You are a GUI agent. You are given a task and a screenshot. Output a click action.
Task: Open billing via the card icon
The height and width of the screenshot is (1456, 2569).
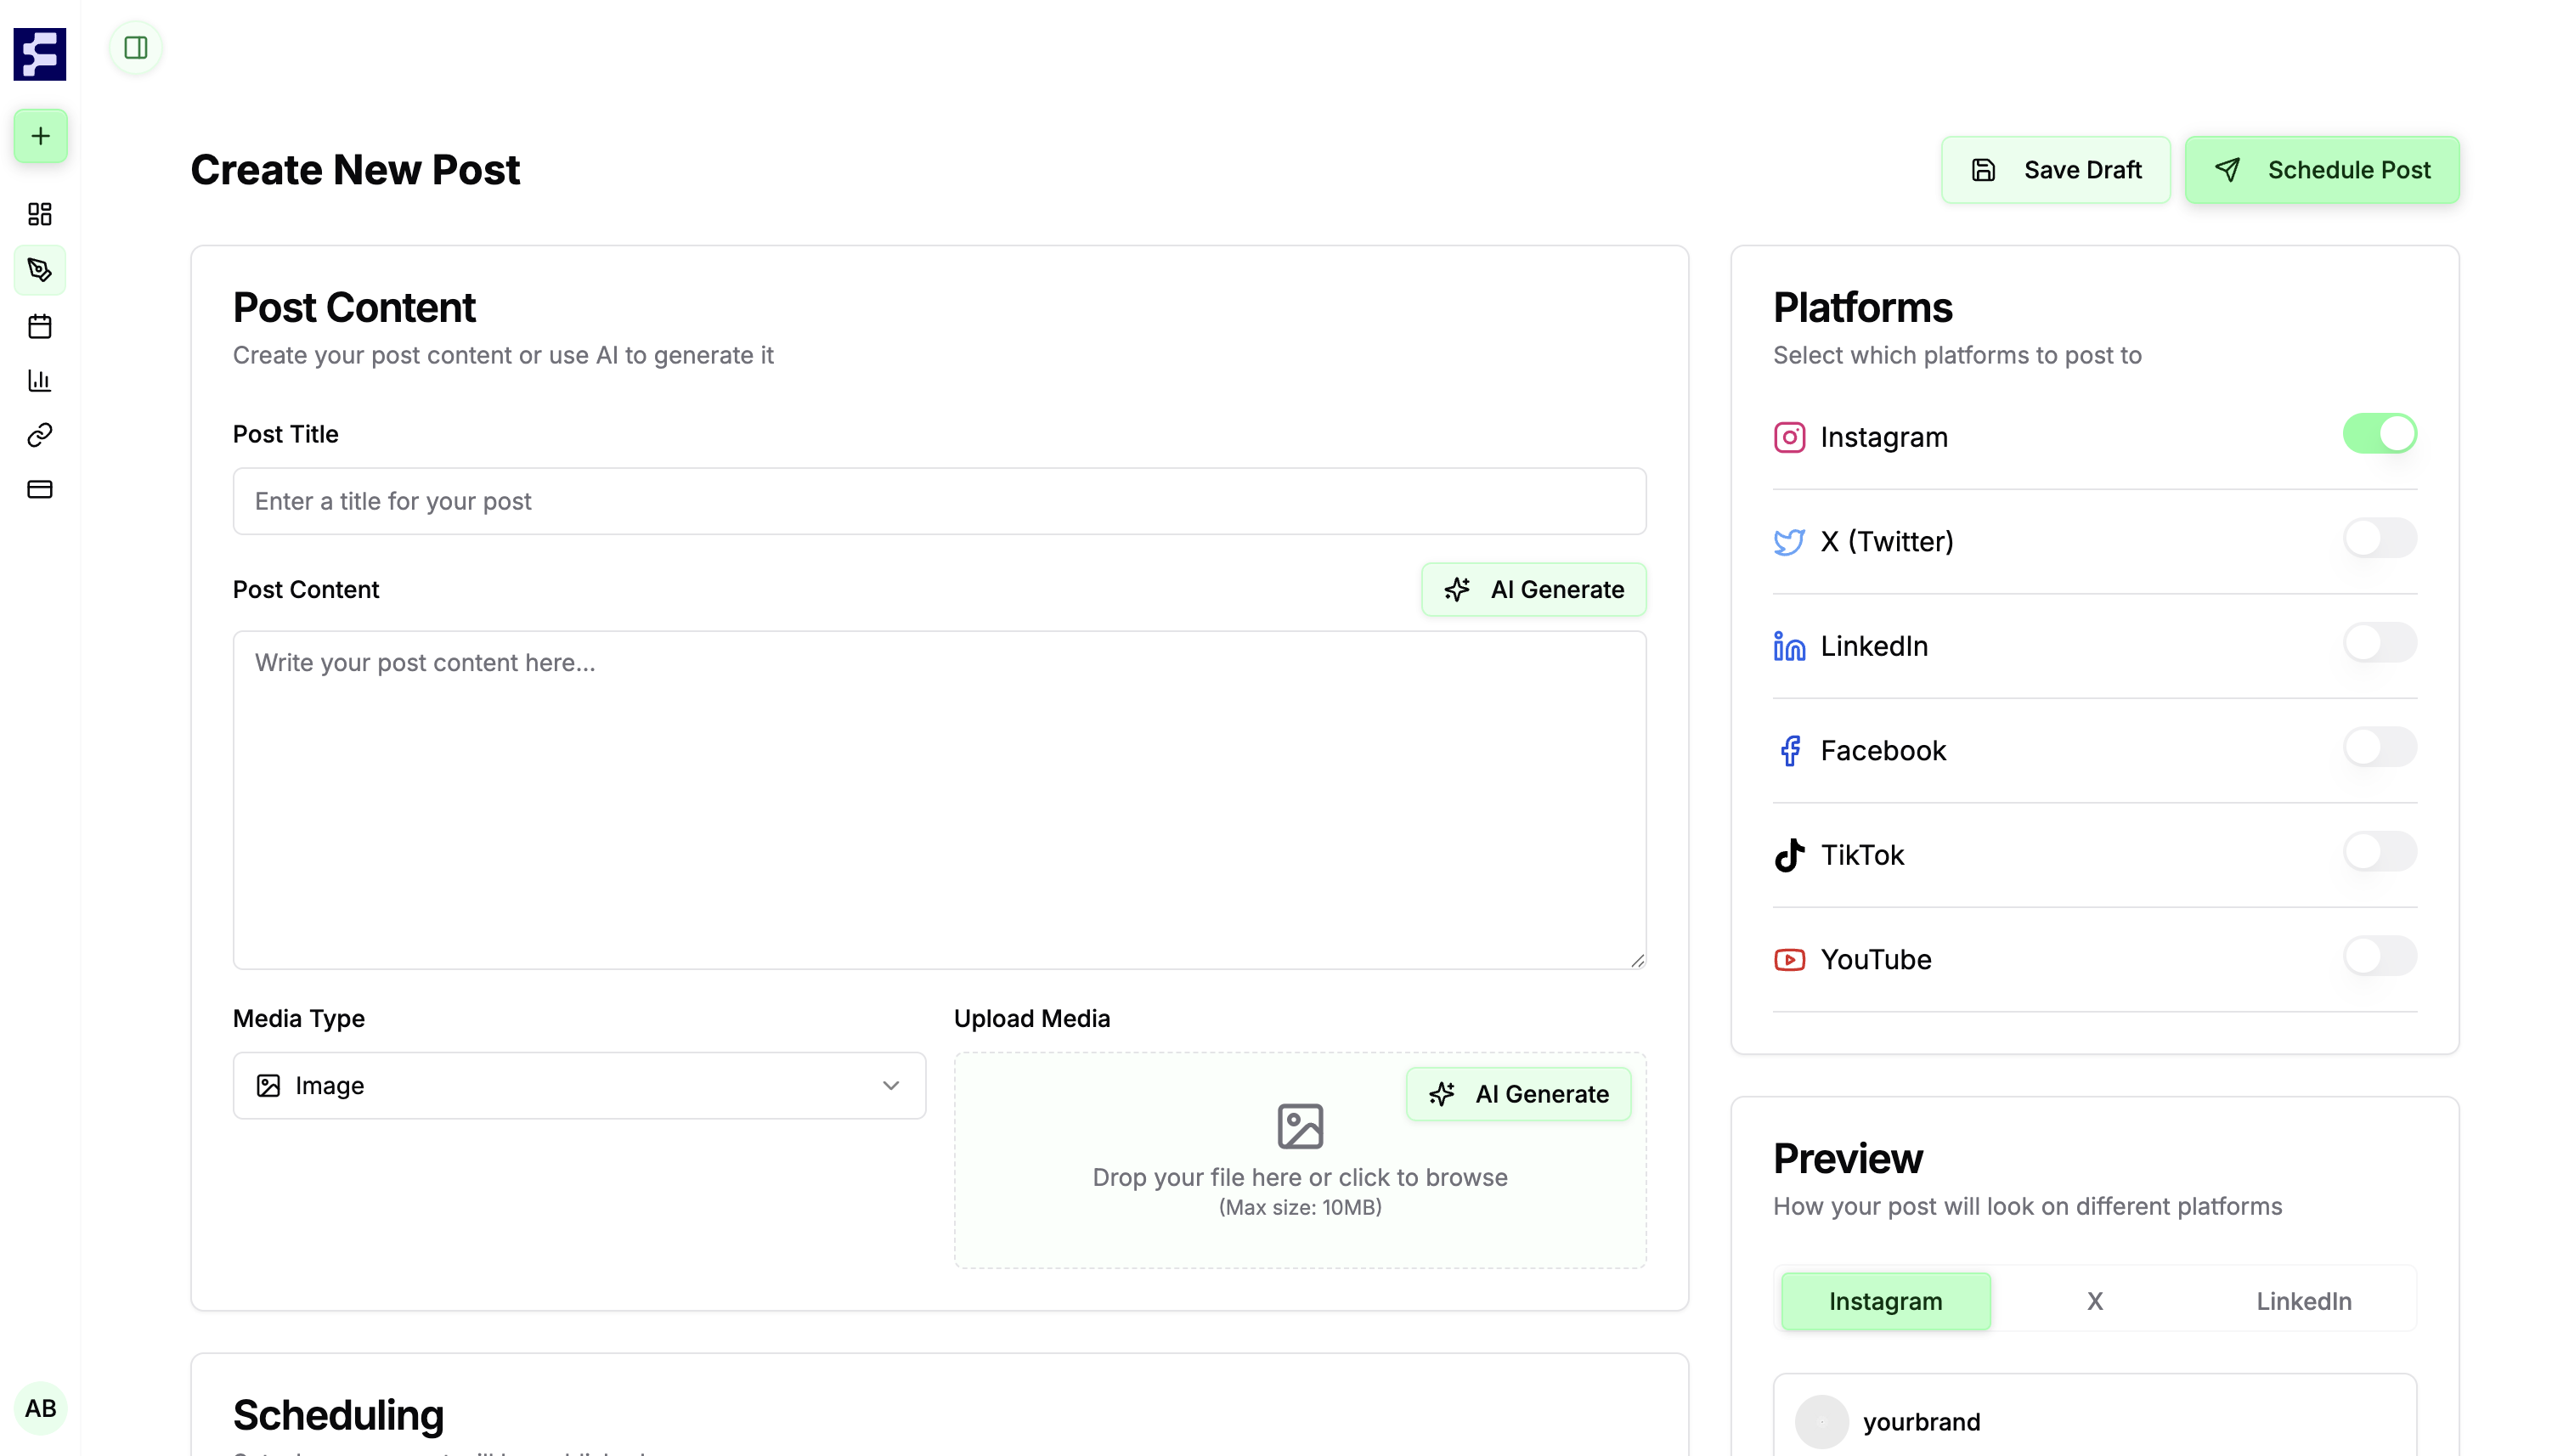click(39, 489)
